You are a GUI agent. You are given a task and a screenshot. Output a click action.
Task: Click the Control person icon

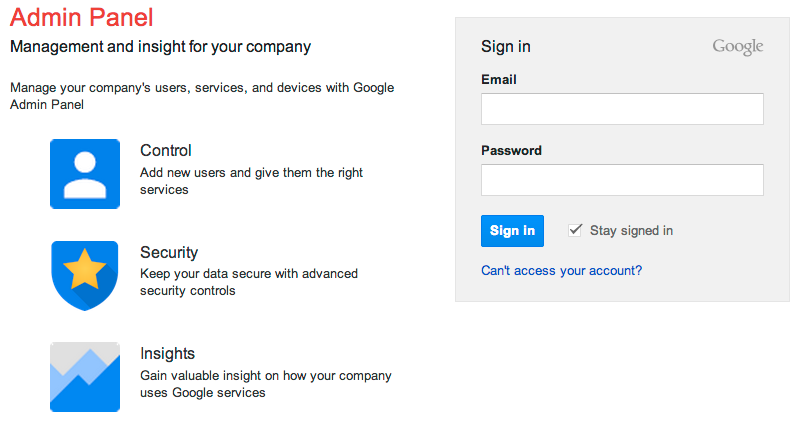click(85, 174)
